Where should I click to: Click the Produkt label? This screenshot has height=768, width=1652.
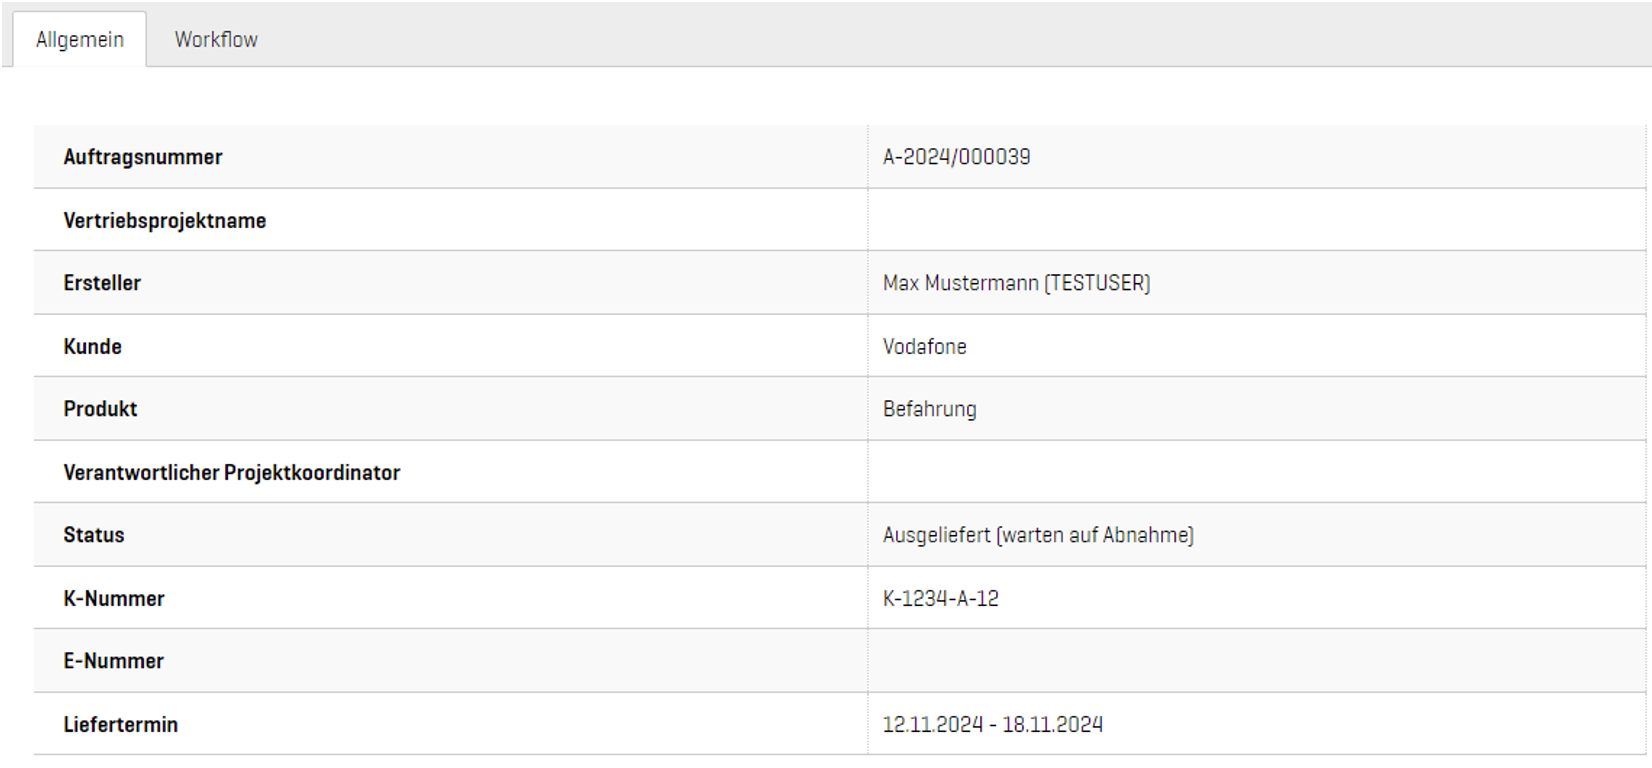tap(100, 409)
